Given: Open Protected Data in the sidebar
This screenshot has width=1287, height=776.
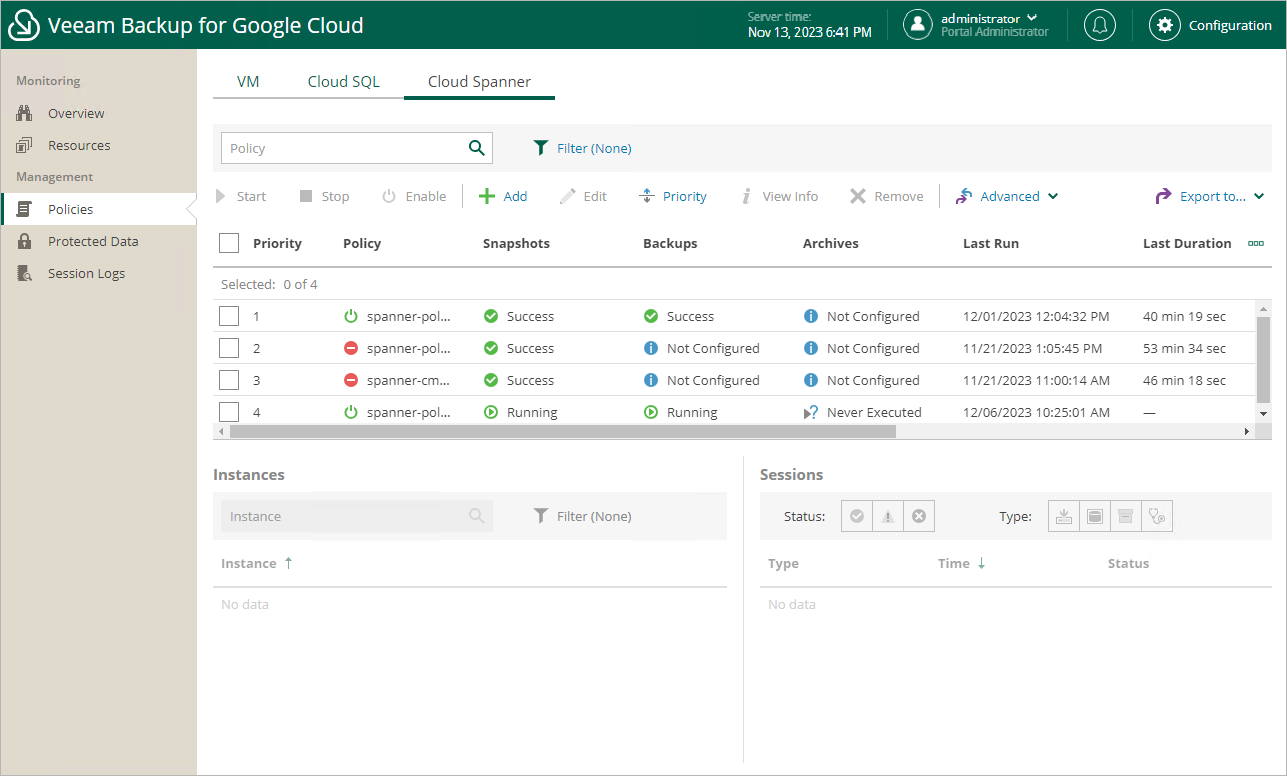Looking at the screenshot, I should (x=93, y=241).
